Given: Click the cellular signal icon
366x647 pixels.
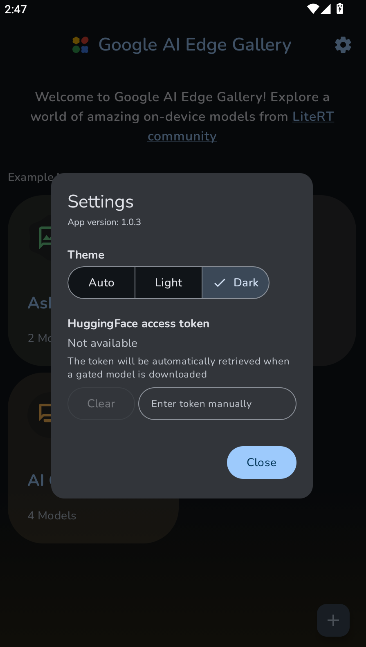Looking at the screenshot, I should (326, 9).
